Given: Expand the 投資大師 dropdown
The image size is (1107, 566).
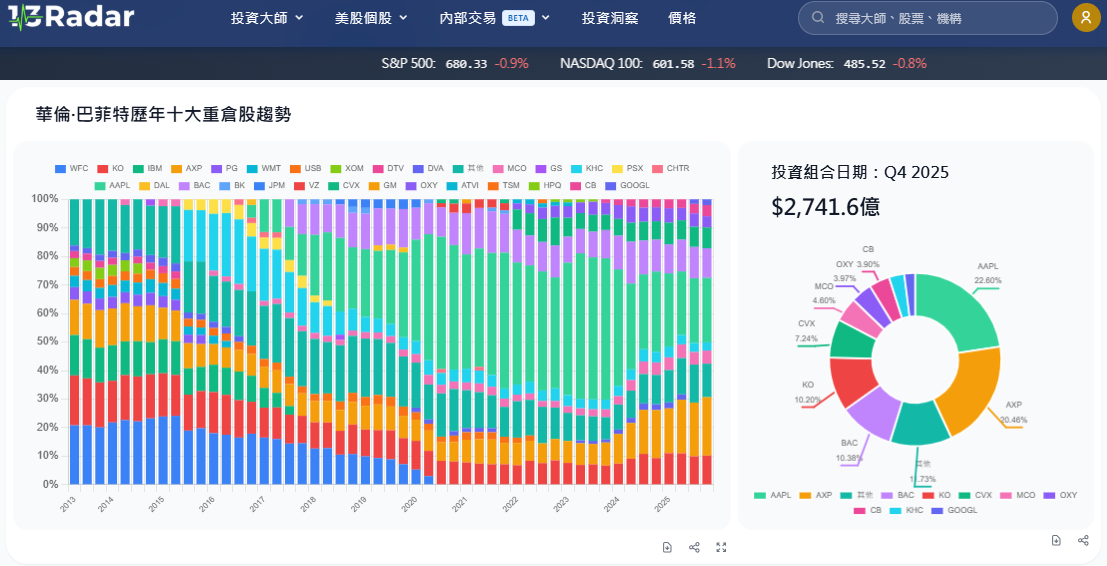Looking at the screenshot, I should click(267, 18).
